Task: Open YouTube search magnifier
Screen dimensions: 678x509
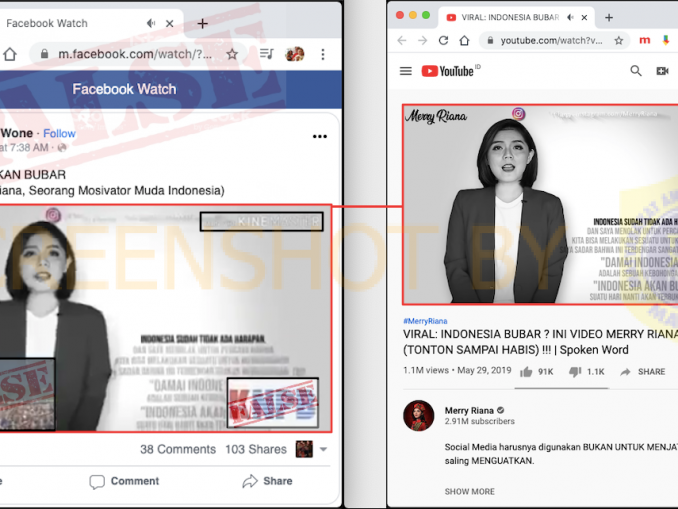Action: point(636,71)
